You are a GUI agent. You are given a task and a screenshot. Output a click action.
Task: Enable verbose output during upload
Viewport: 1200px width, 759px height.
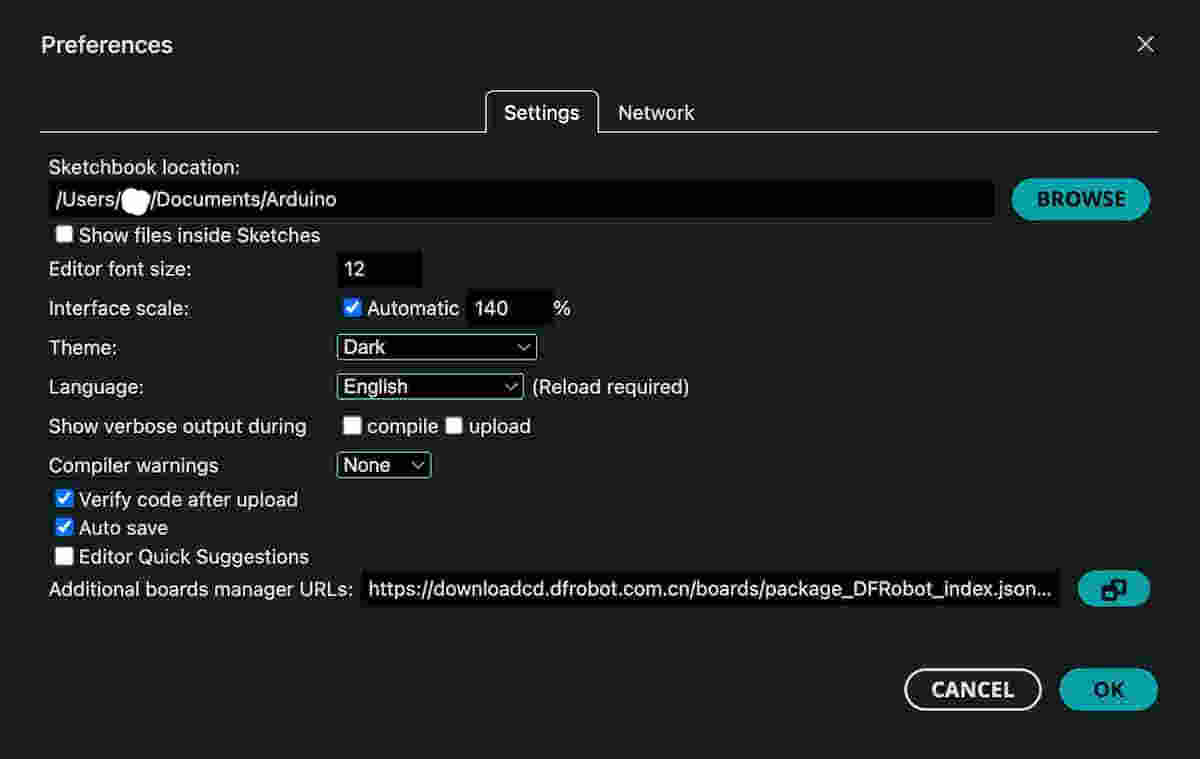pos(454,425)
